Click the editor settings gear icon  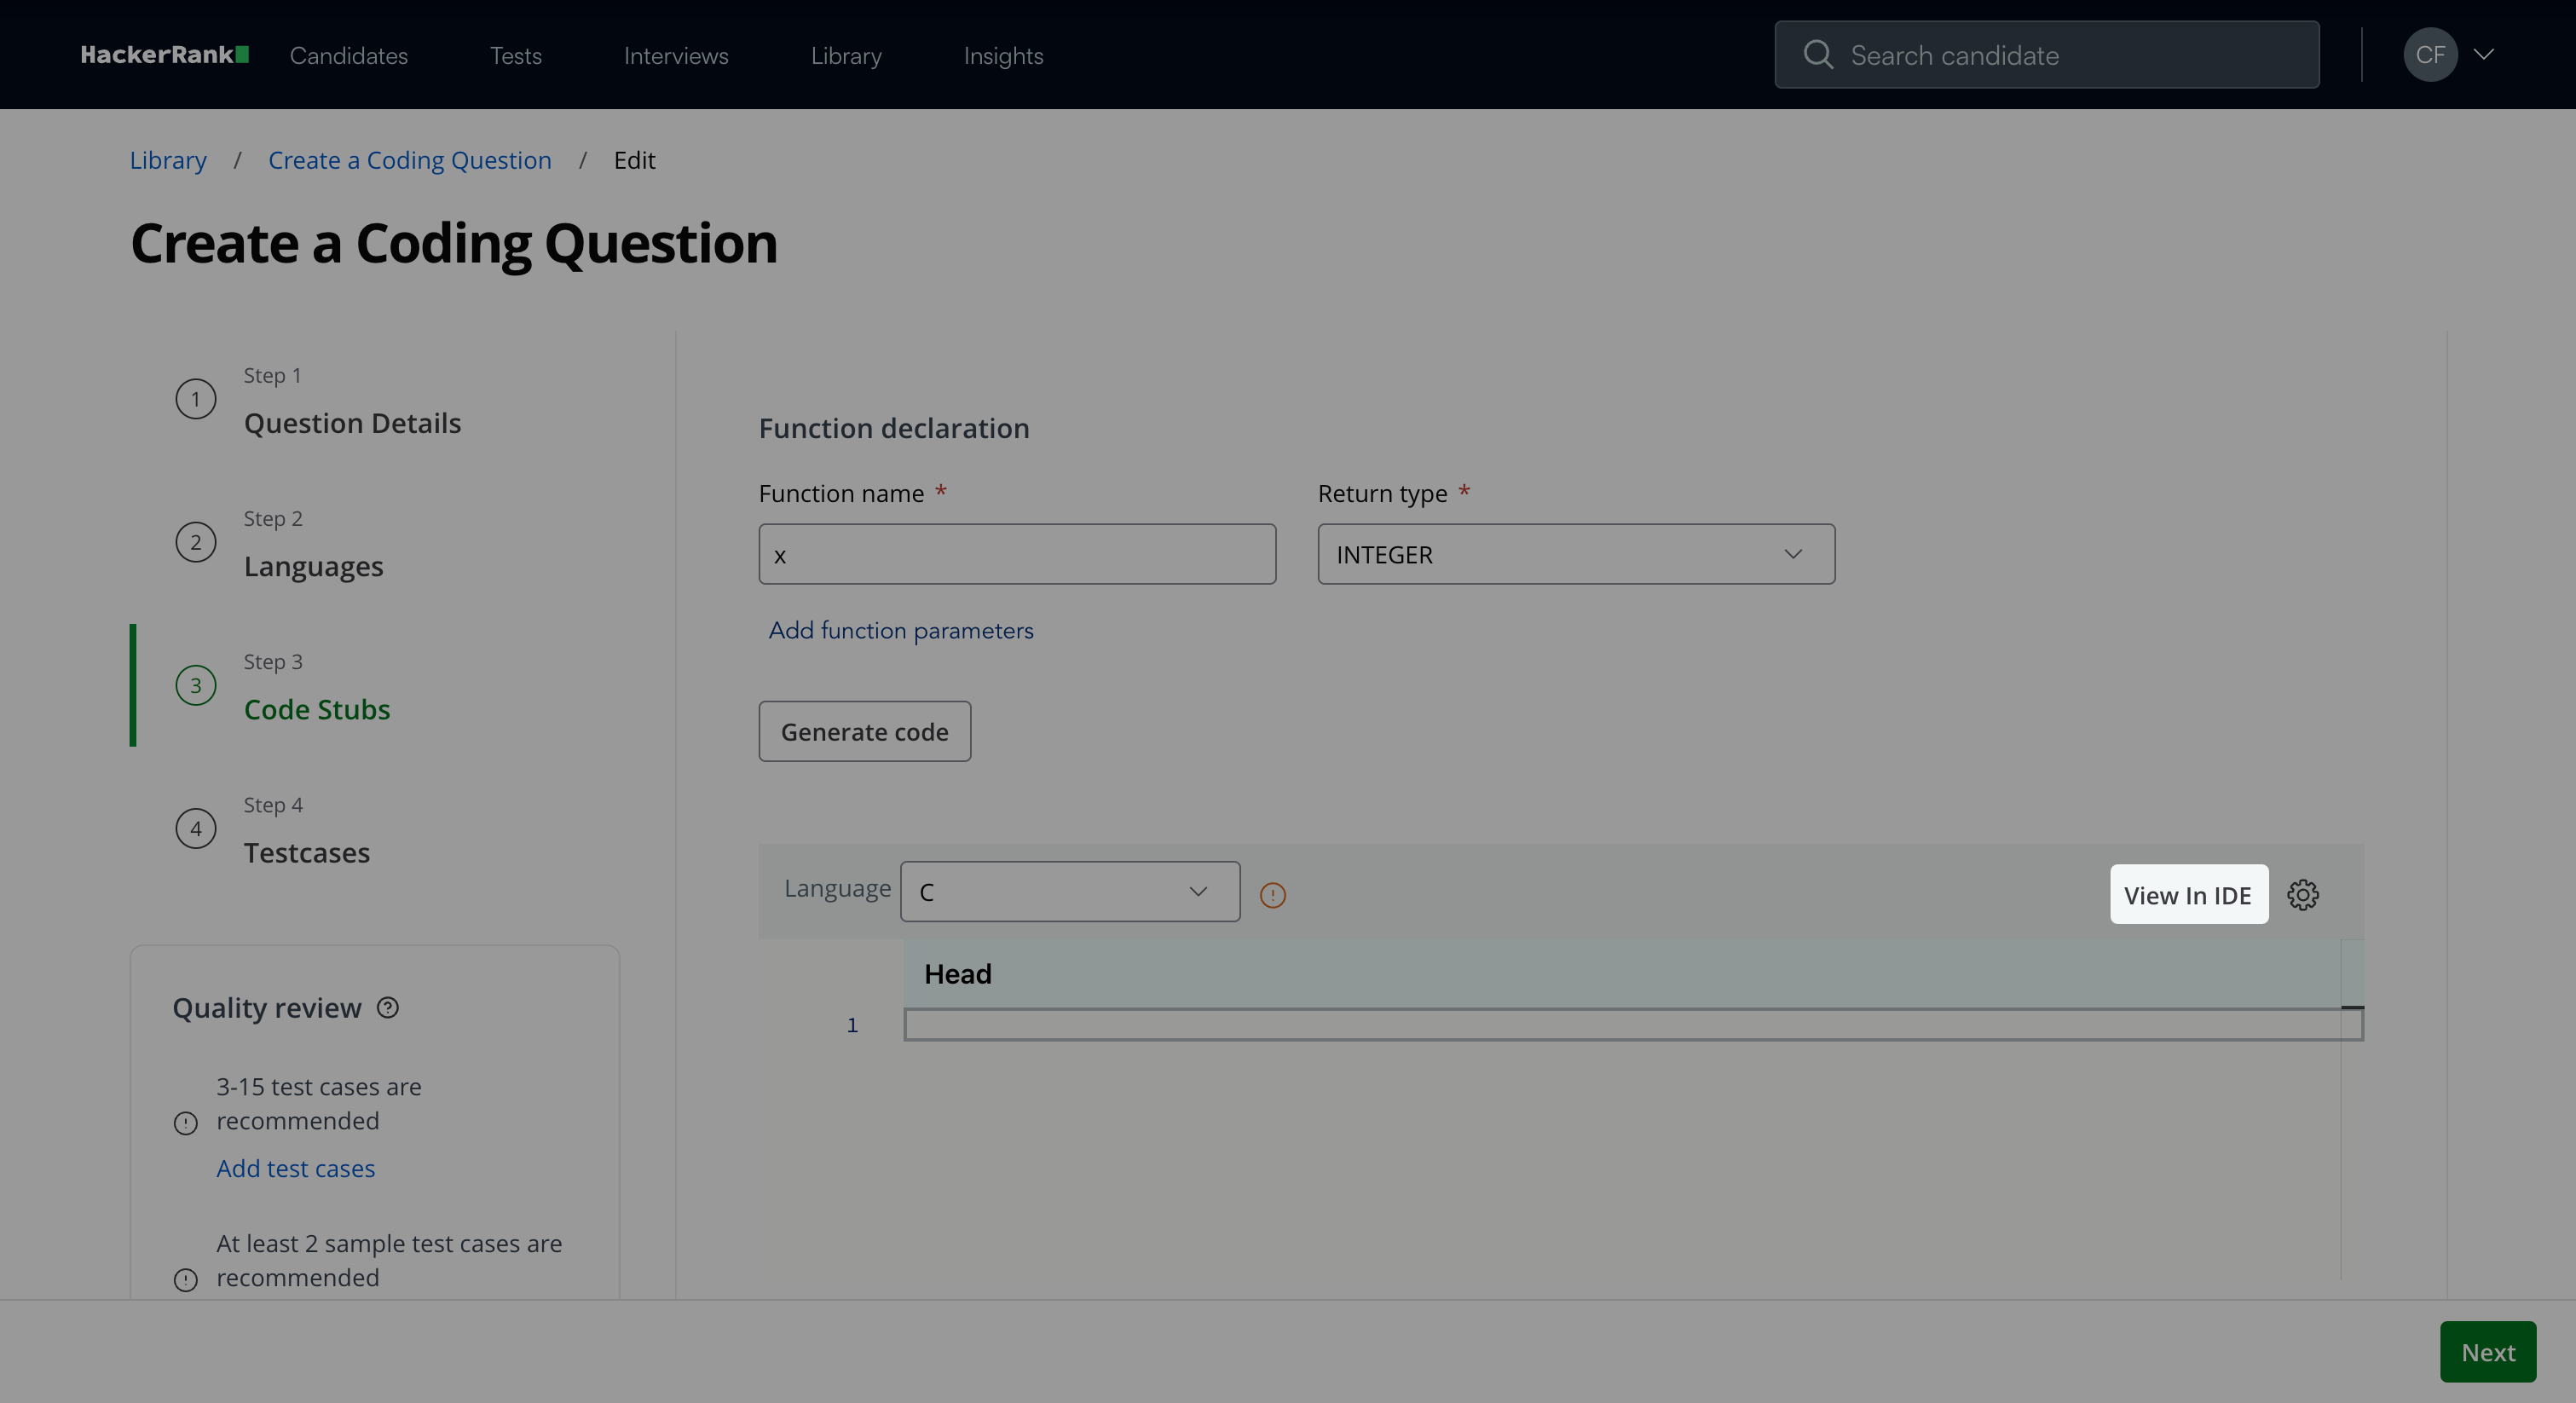click(2302, 895)
